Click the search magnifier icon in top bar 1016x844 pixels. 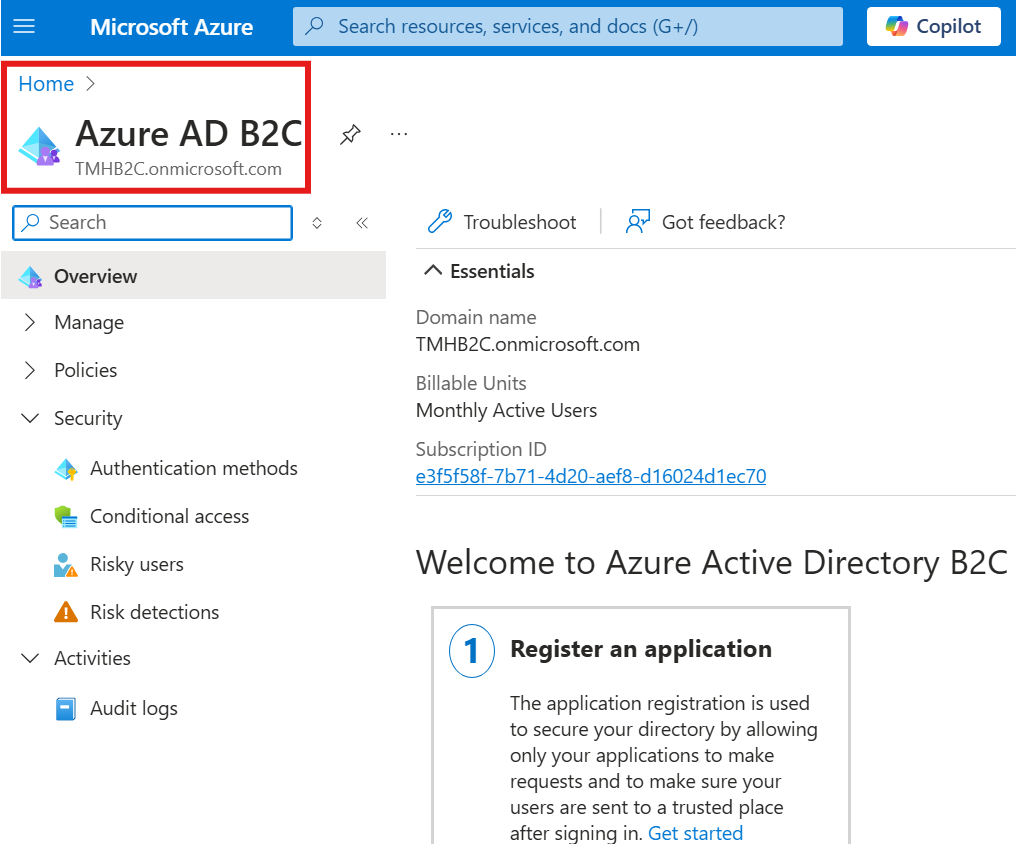[315, 26]
